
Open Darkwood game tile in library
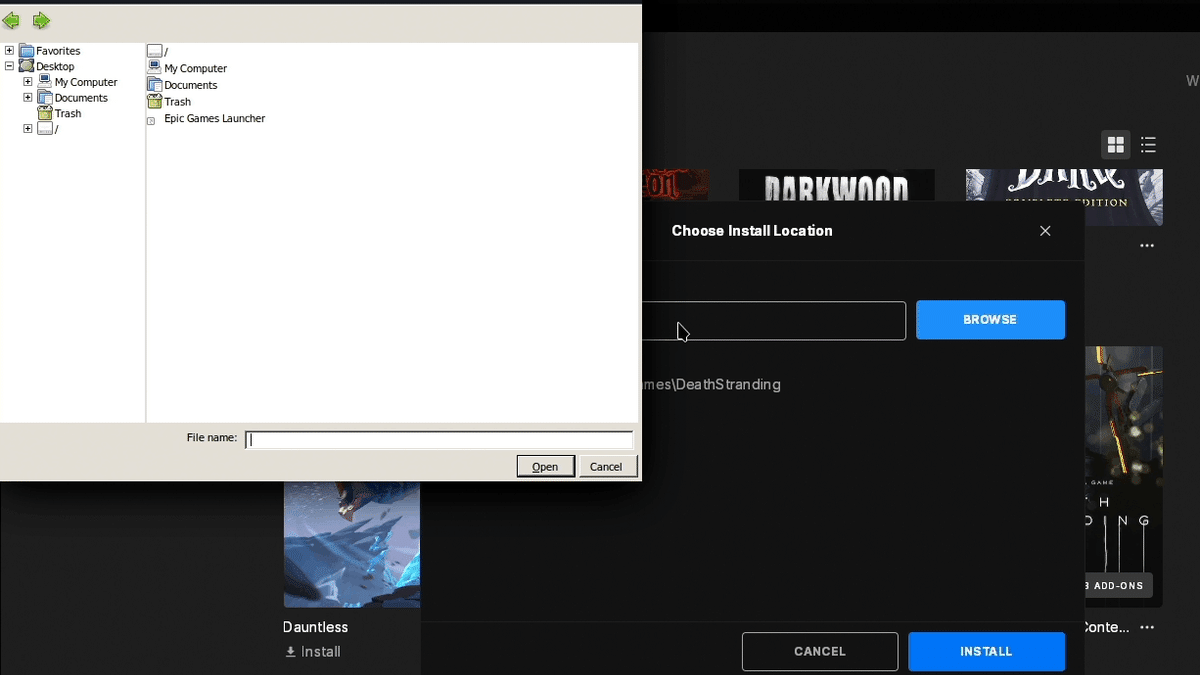click(837, 185)
